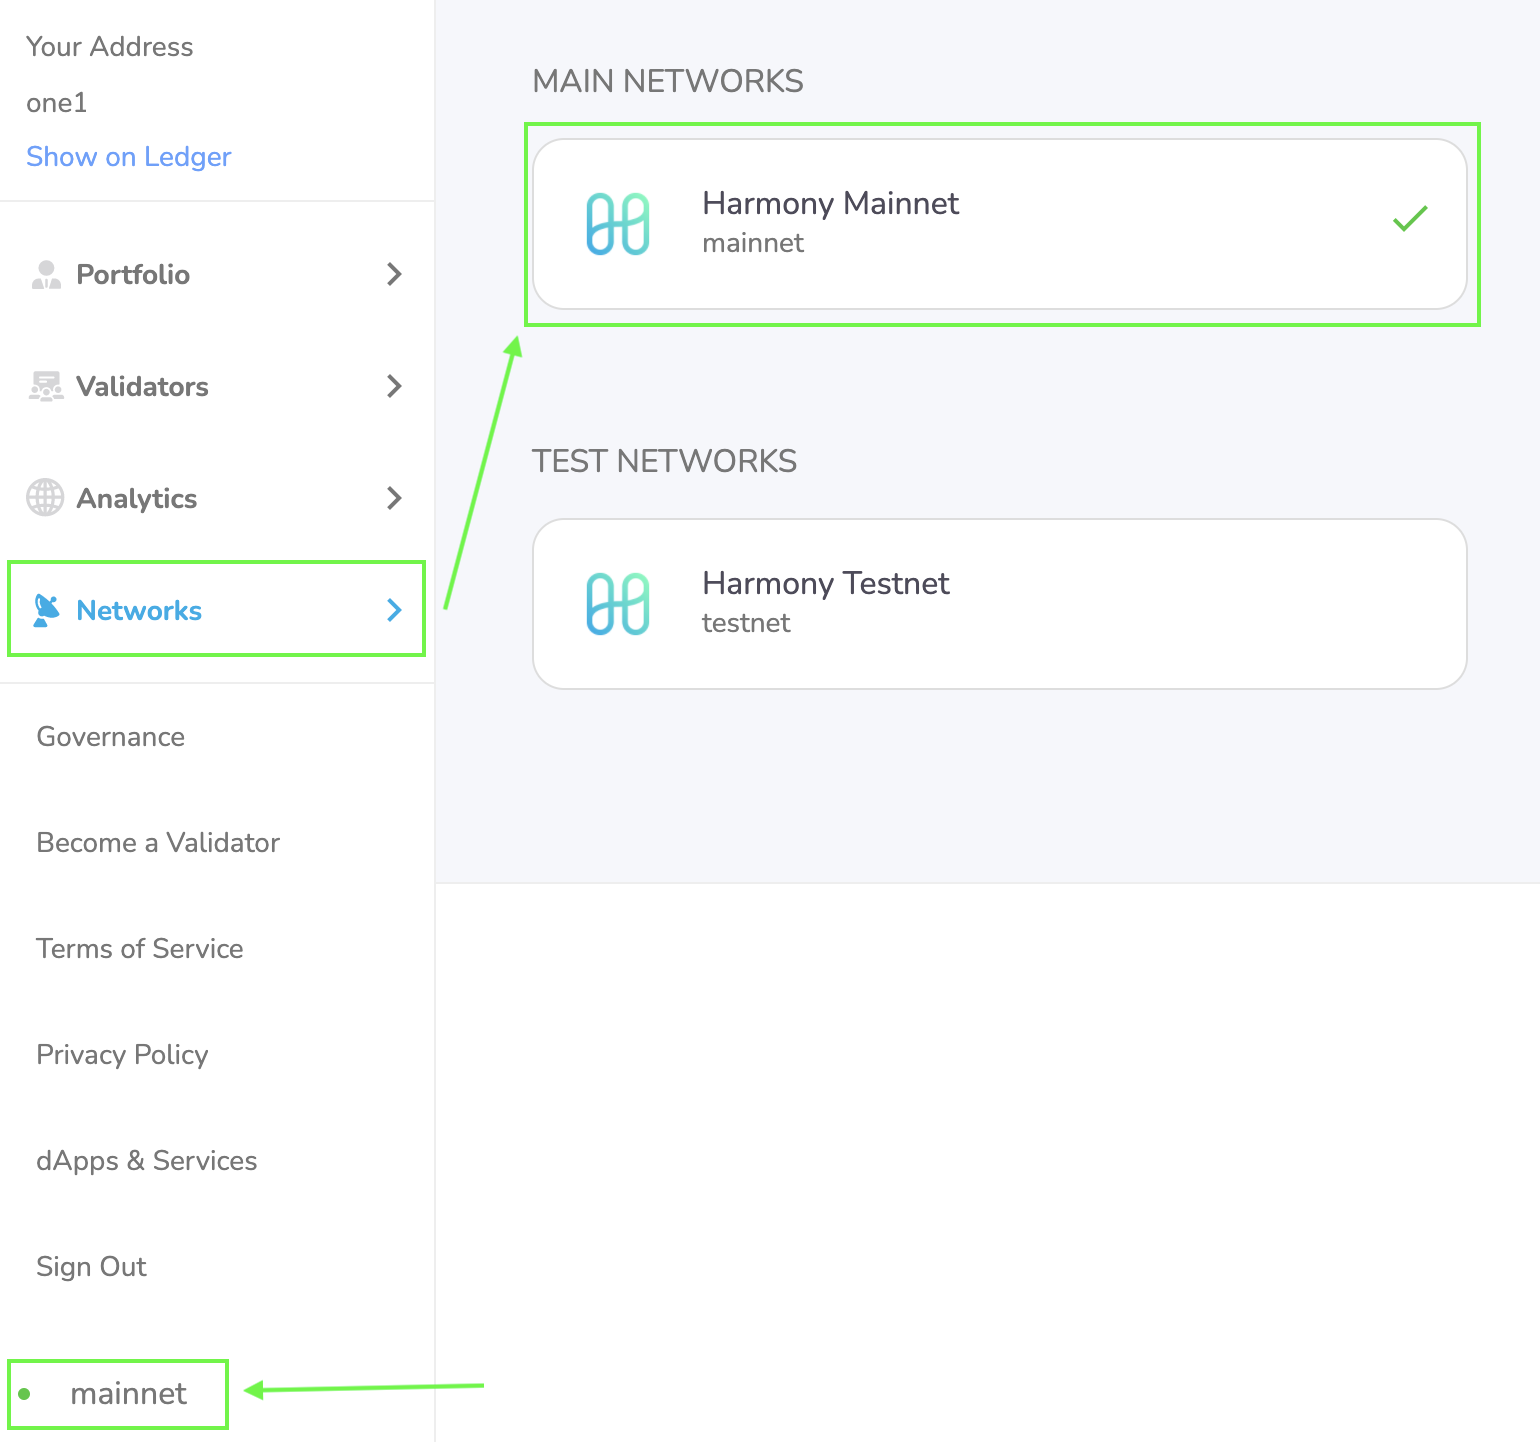The height and width of the screenshot is (1442, 1540).
Task: Click Sign Out
Action: pos(91,1267)
